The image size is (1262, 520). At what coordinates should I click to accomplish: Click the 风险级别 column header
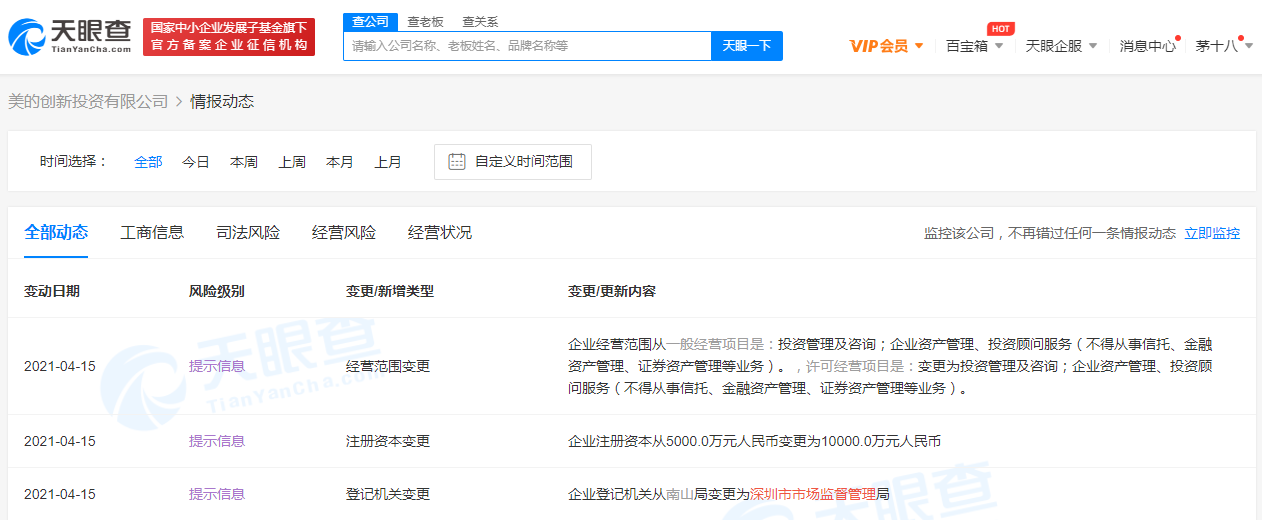217,291
